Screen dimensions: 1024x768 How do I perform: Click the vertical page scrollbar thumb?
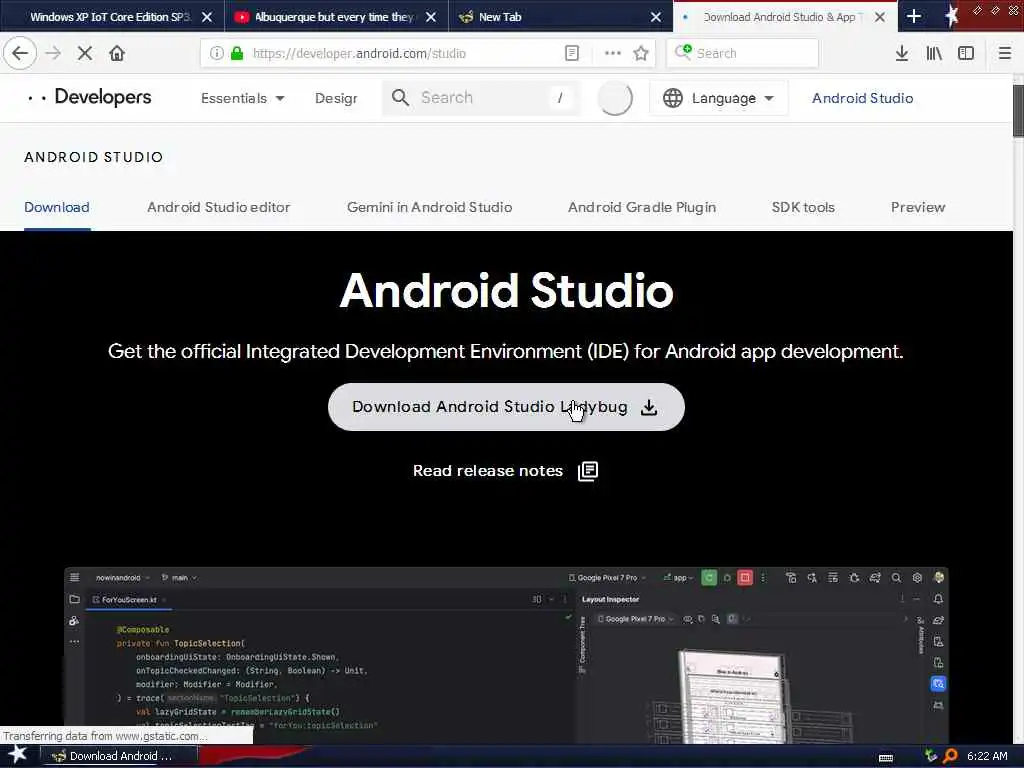(1018, 110)
